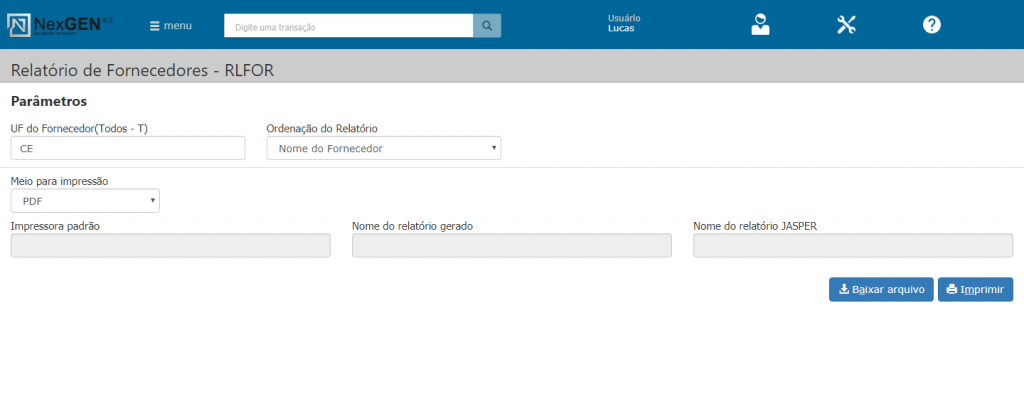The height and width of the screenshot is (404, 1024).
Task: Focus the 'Digite uma transação' search box
Action: (x=348, y=26)
